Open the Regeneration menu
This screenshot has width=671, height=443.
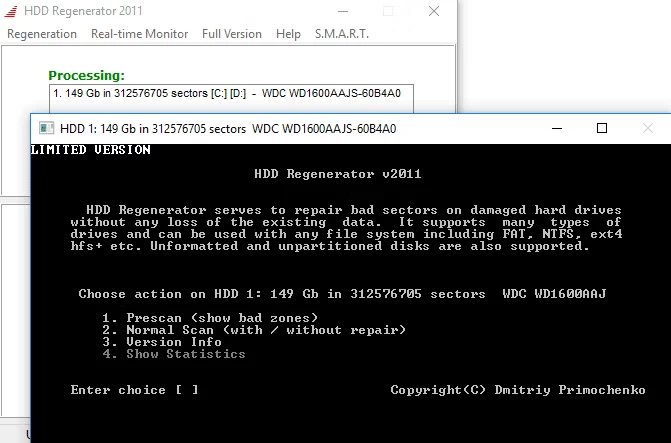tap(42, 34)
